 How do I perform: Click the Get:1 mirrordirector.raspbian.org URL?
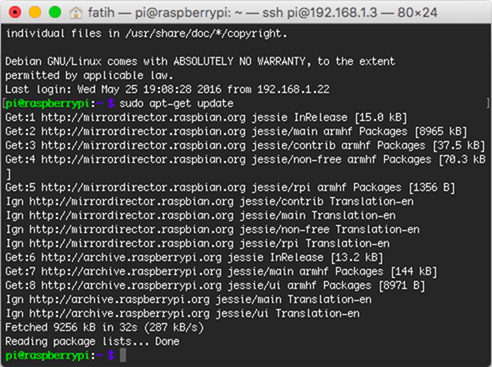pyautogui.click(x=143, y=118)
